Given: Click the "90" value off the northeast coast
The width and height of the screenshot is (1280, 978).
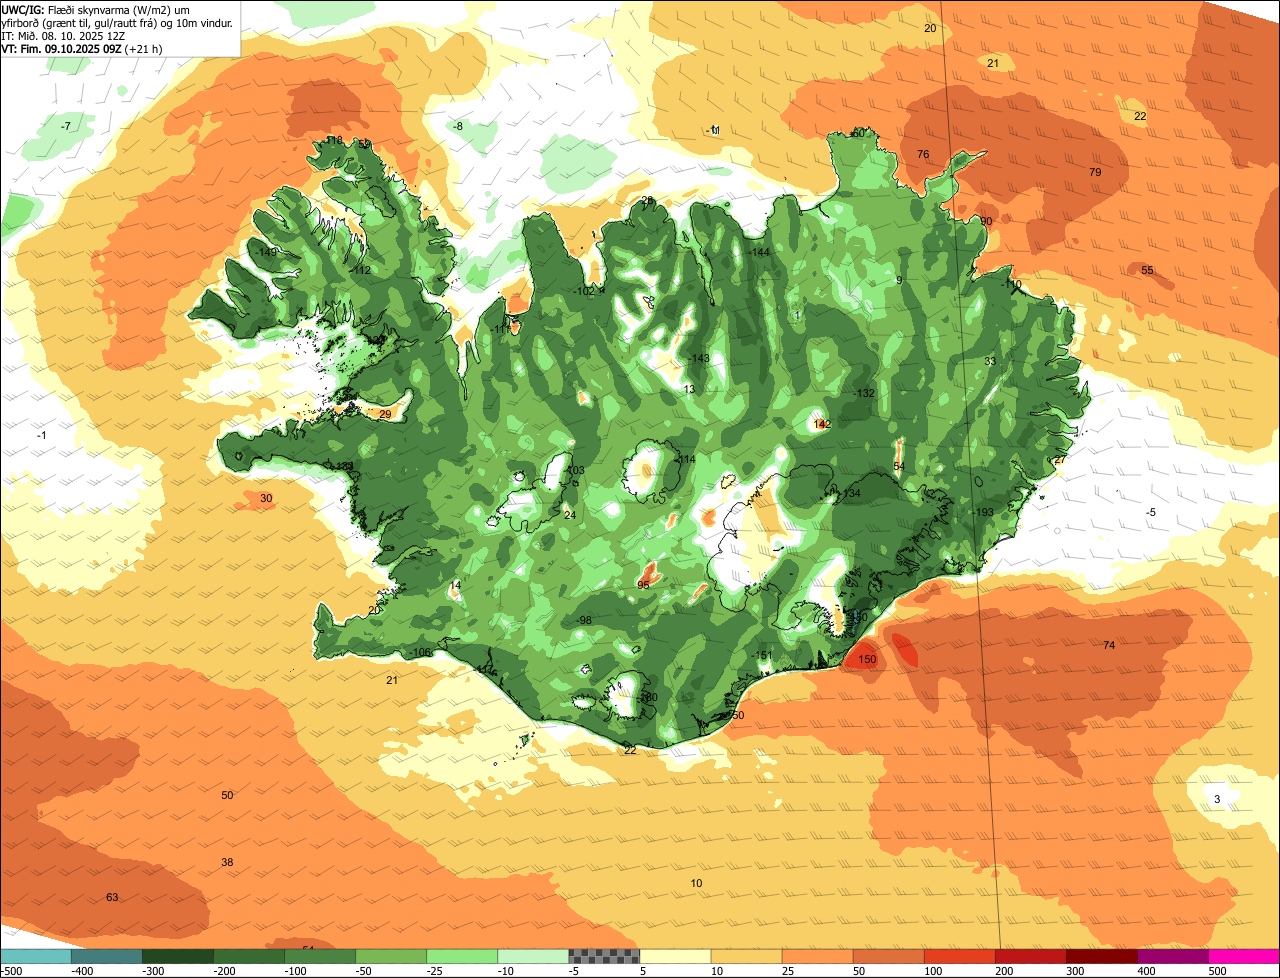Looking at the screenshot, I should tap(986, 221).
